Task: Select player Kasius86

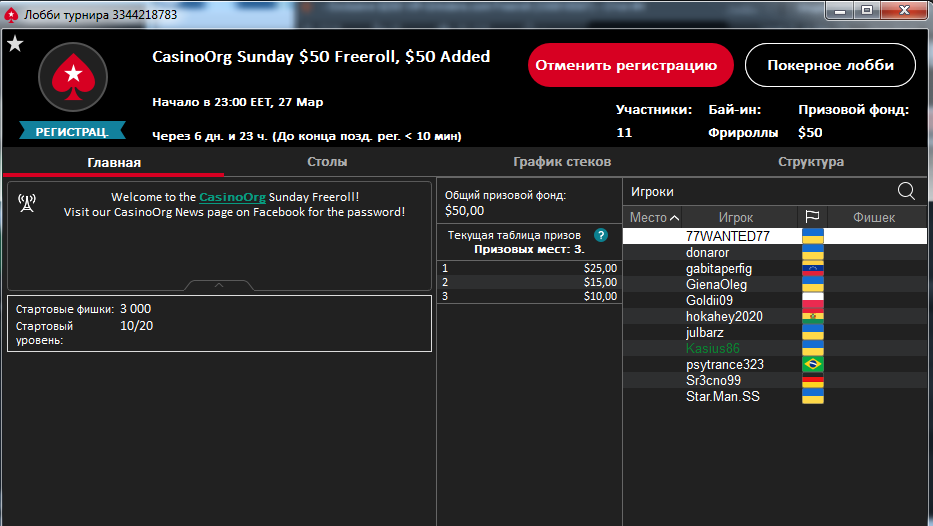Action: (775, 348)
